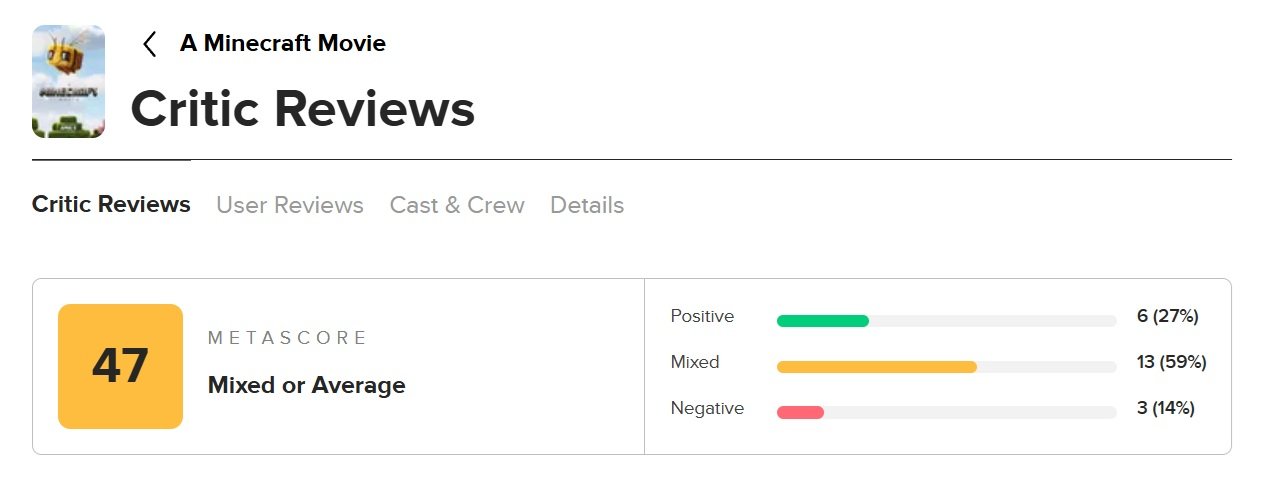
Task: Click the green Positive reviews bar
Action: click(x=823, y=321)
